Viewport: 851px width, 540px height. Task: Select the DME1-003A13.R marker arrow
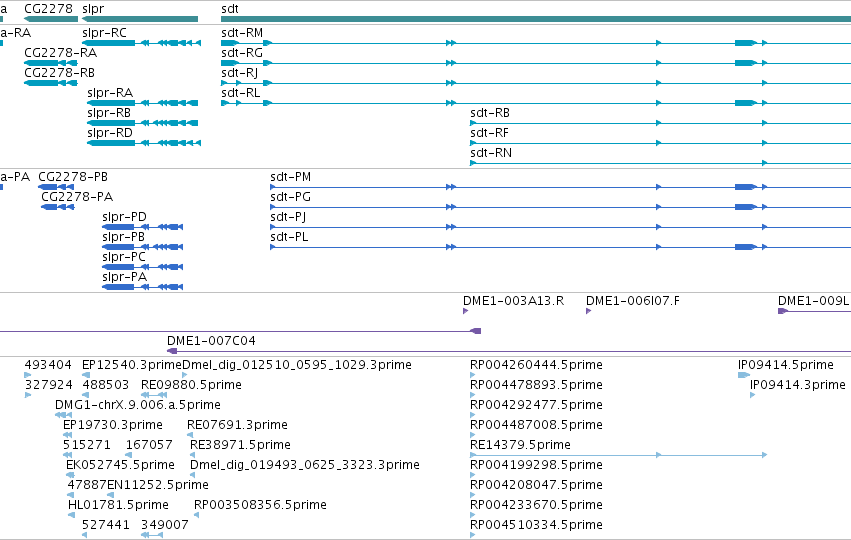(x=466, y=312)
